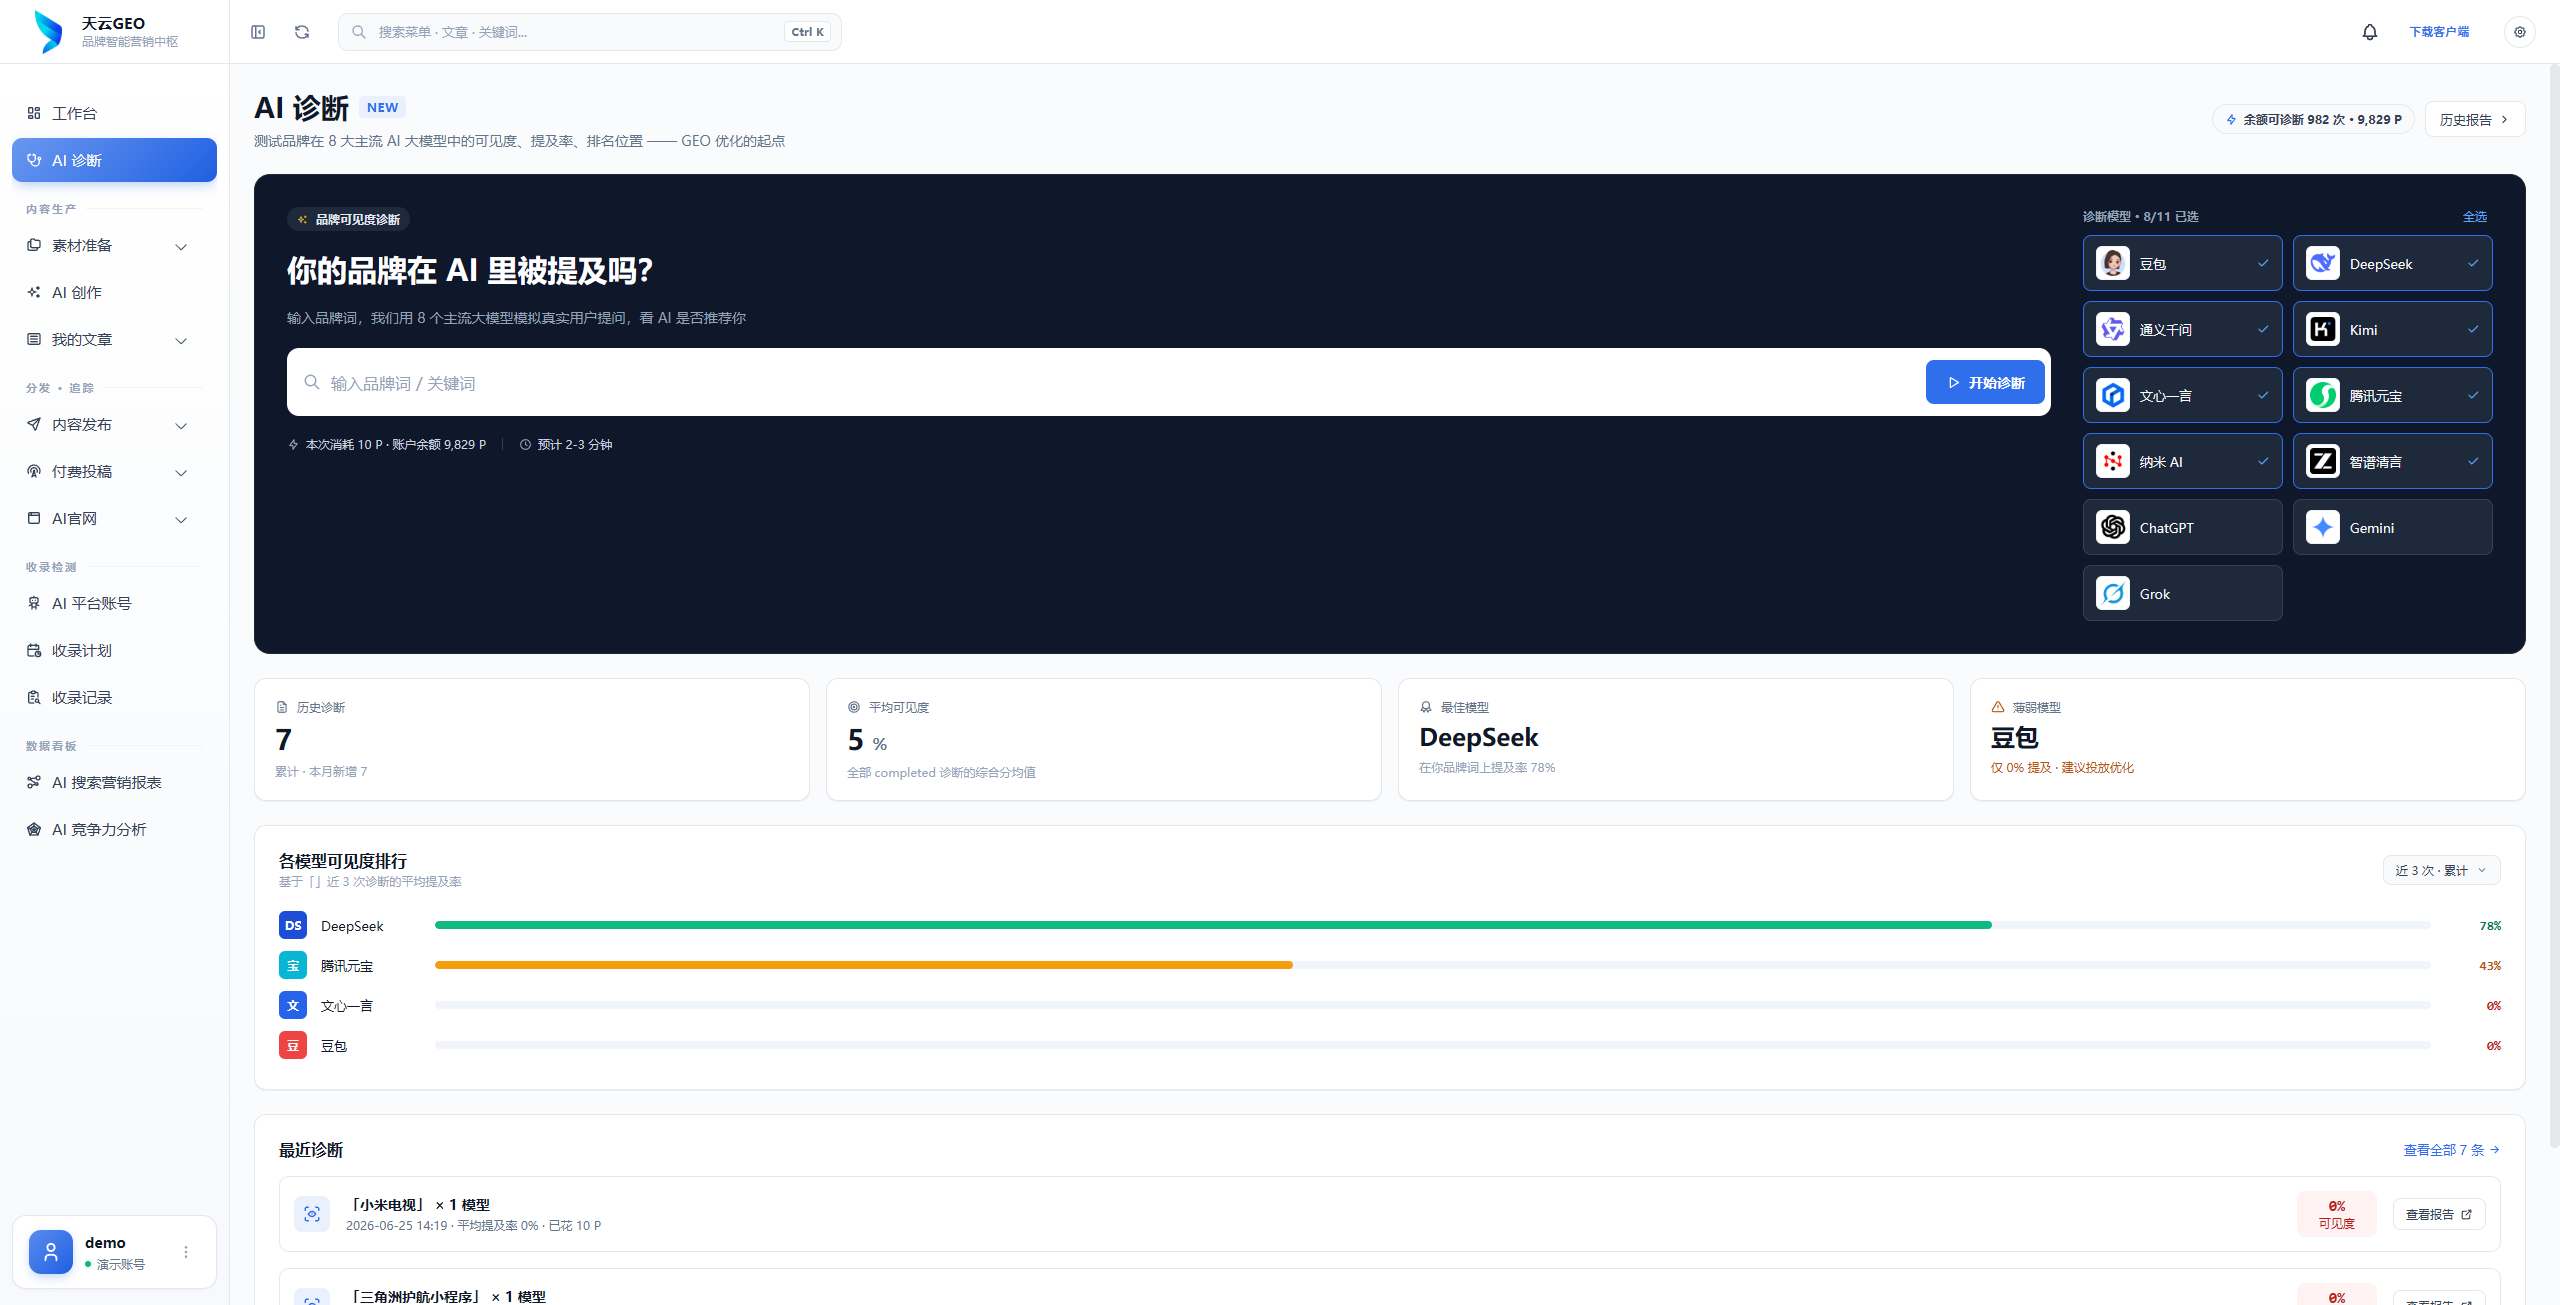Click the 宝 badge in 腾讯元宝 ranking row
The height and width of the screenshot is (1305, 2560).
point(293,966)
